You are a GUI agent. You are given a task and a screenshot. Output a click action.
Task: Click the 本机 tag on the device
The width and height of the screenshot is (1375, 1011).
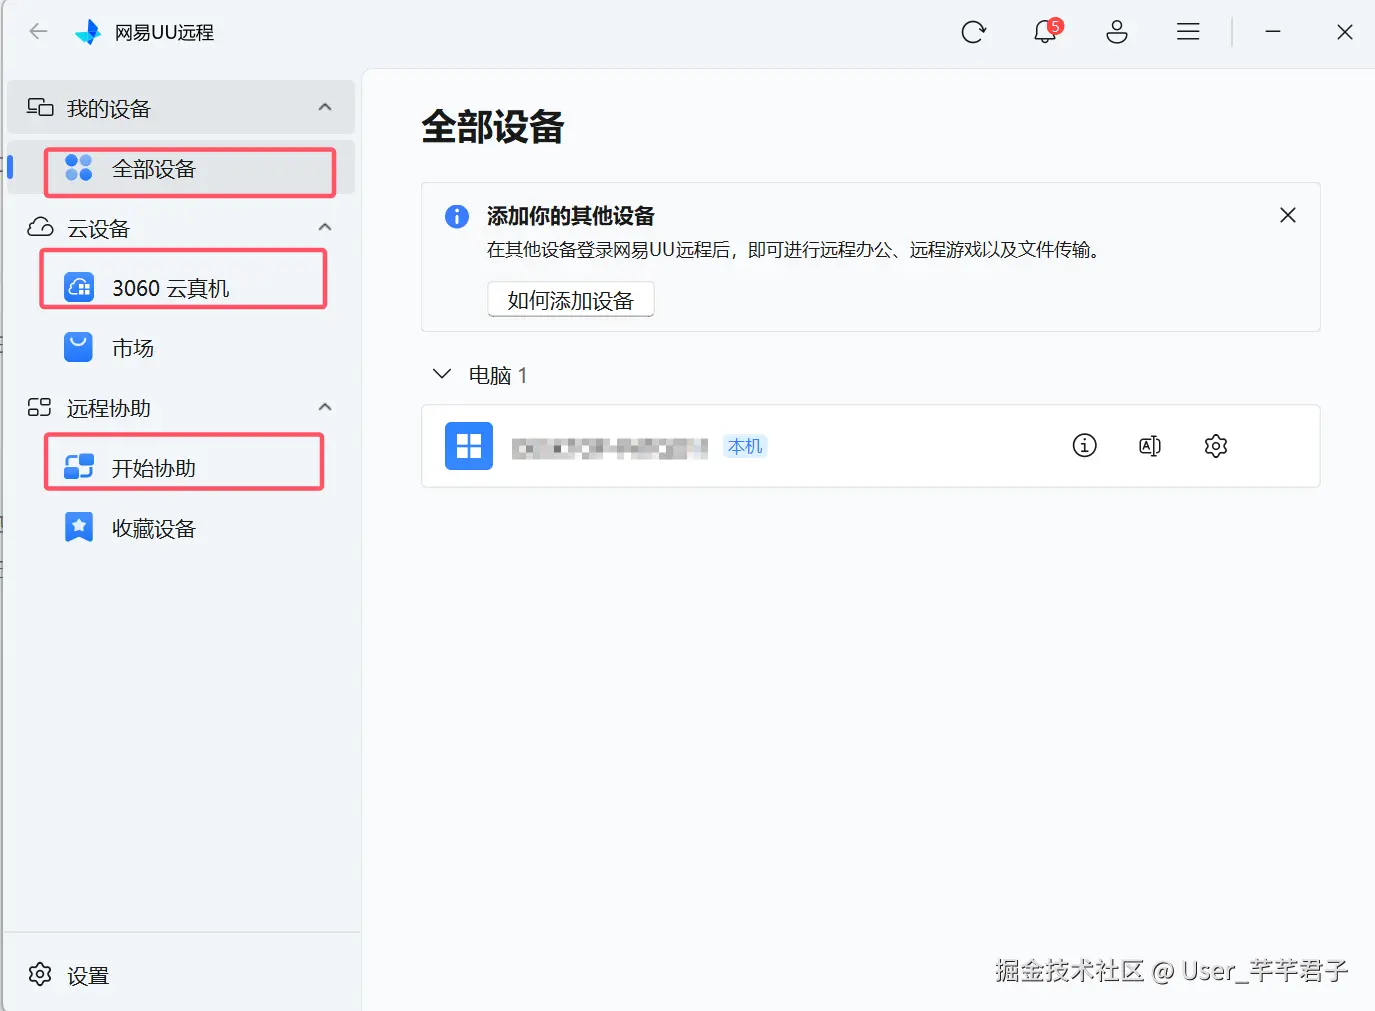(745, 447)
